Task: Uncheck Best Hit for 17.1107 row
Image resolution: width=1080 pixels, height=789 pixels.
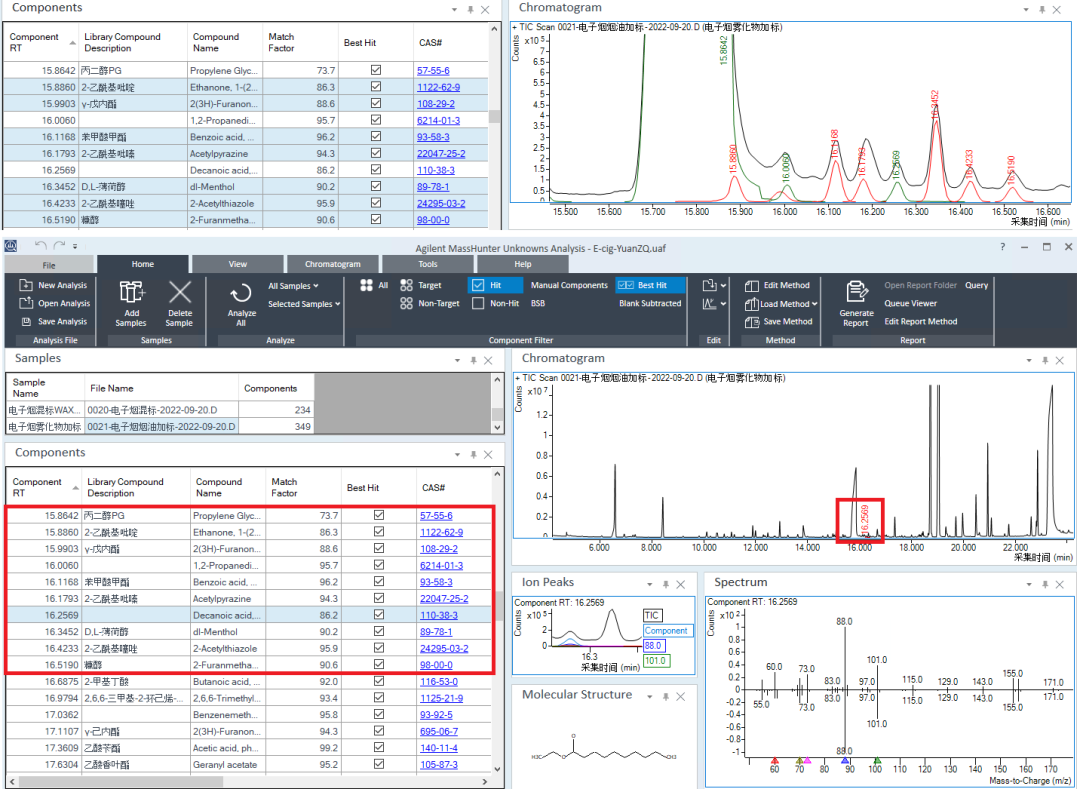Action: (379, 730)
